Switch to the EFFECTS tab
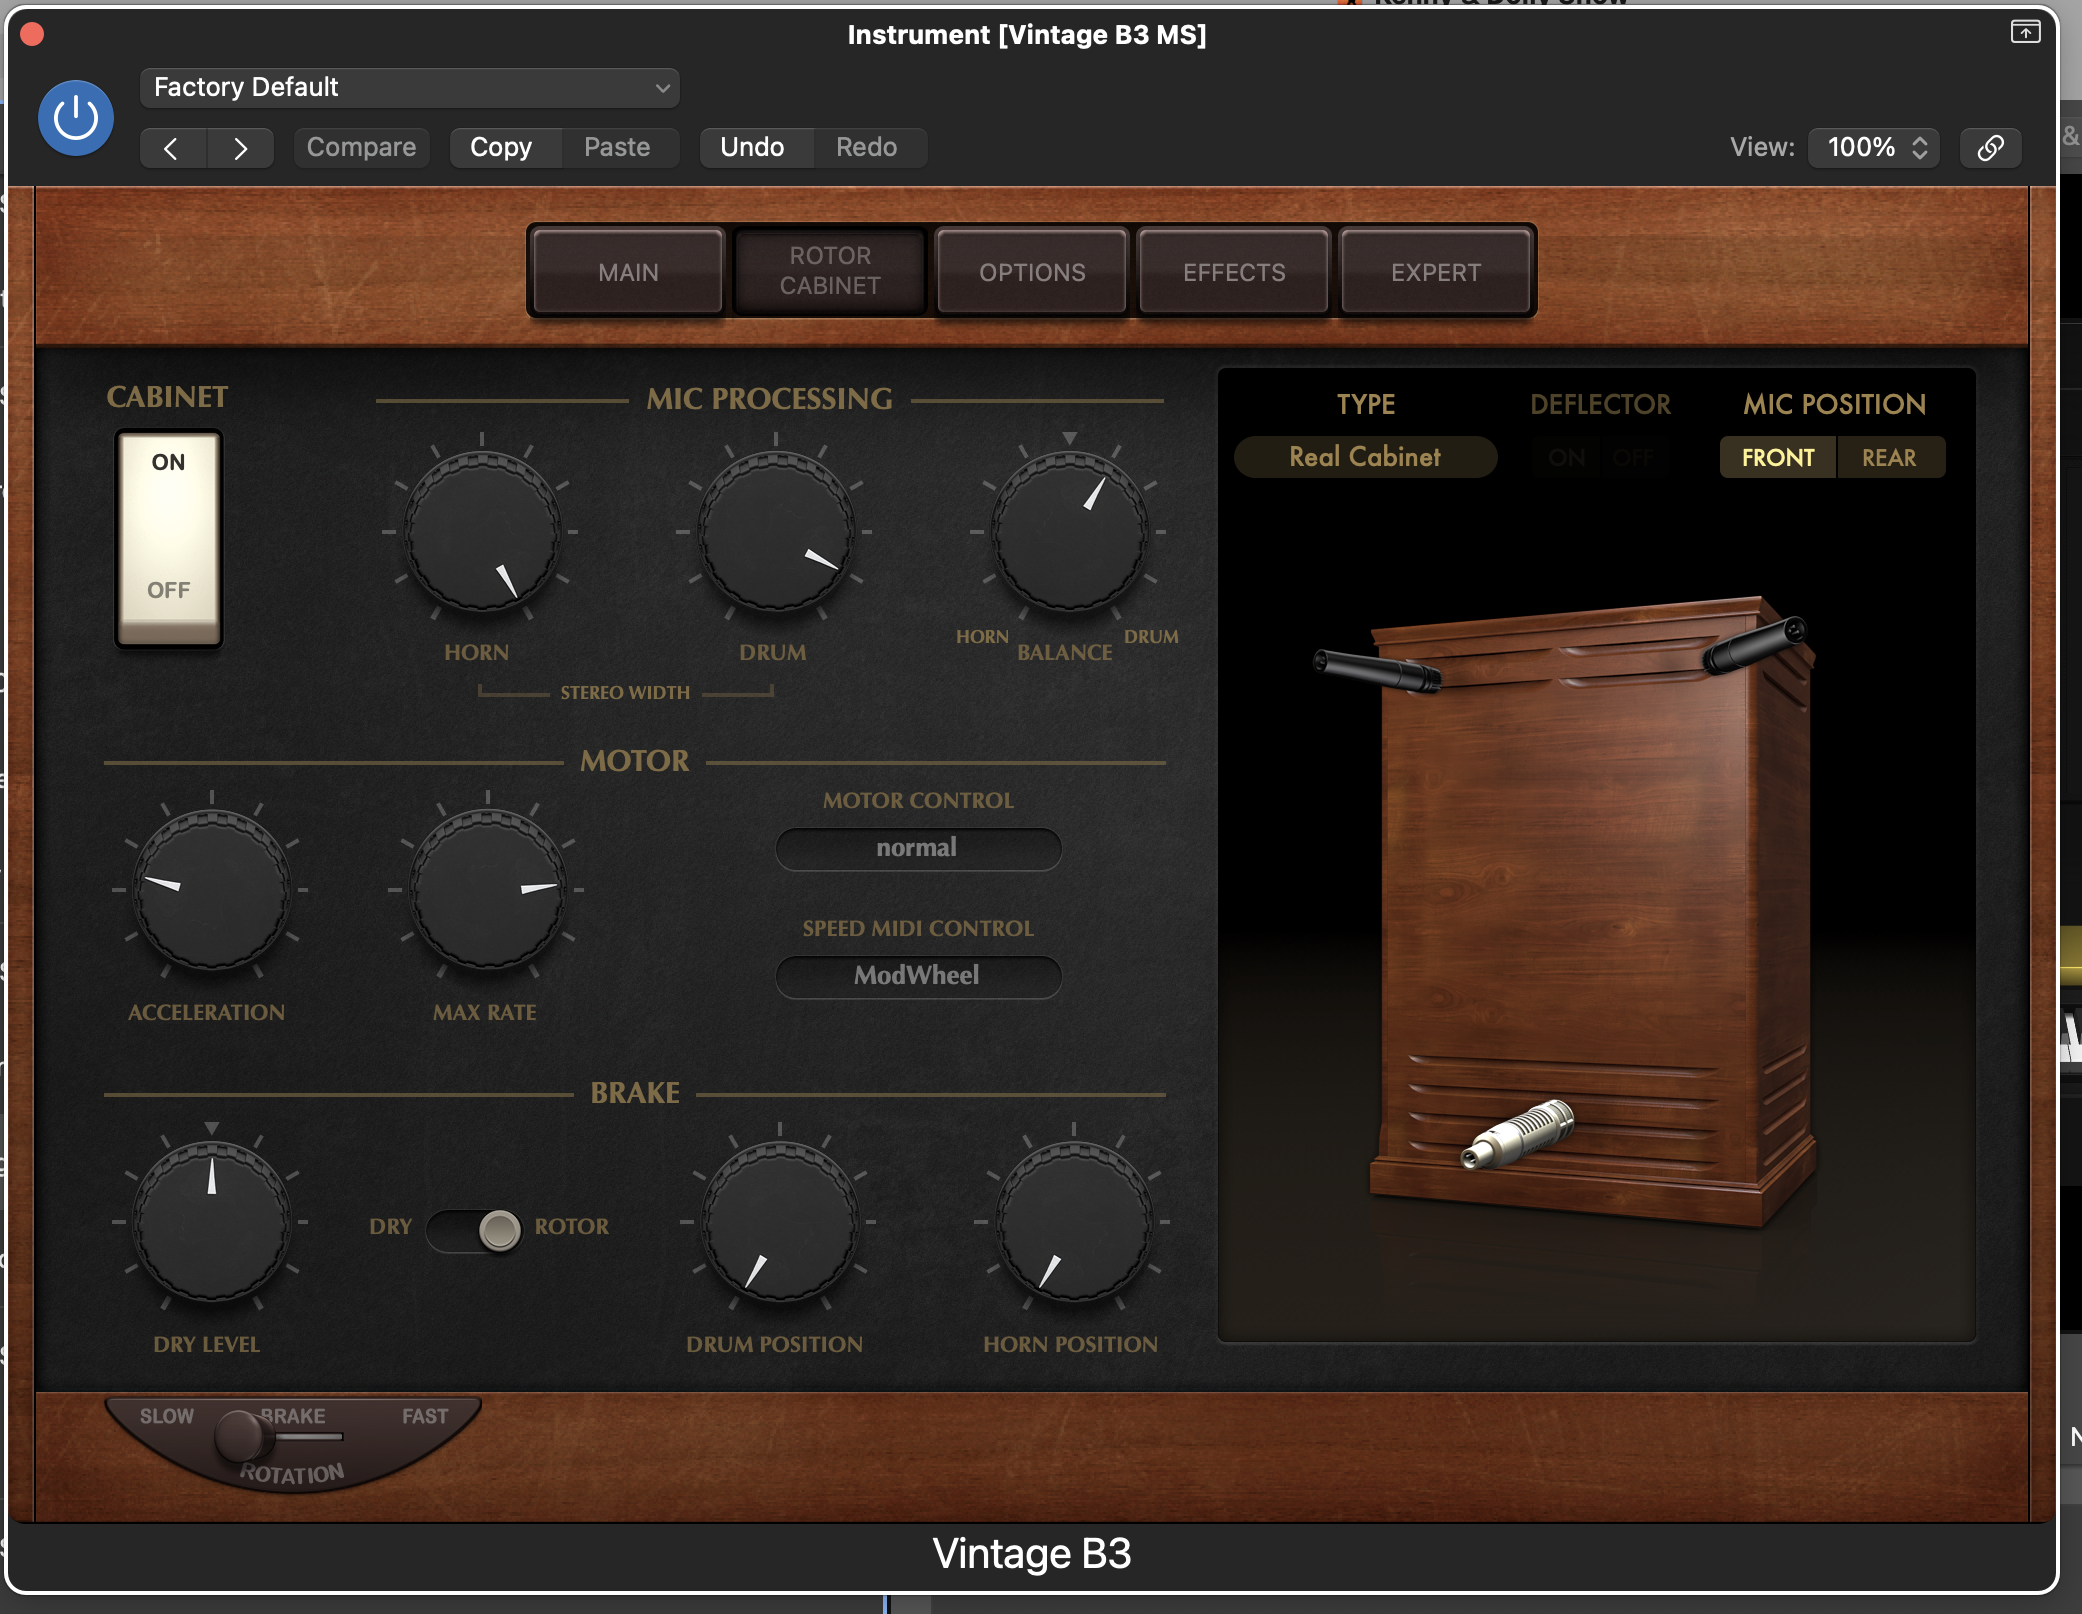The height and width of the screenshot is (1614, 2082). (x=1233, y=272)
